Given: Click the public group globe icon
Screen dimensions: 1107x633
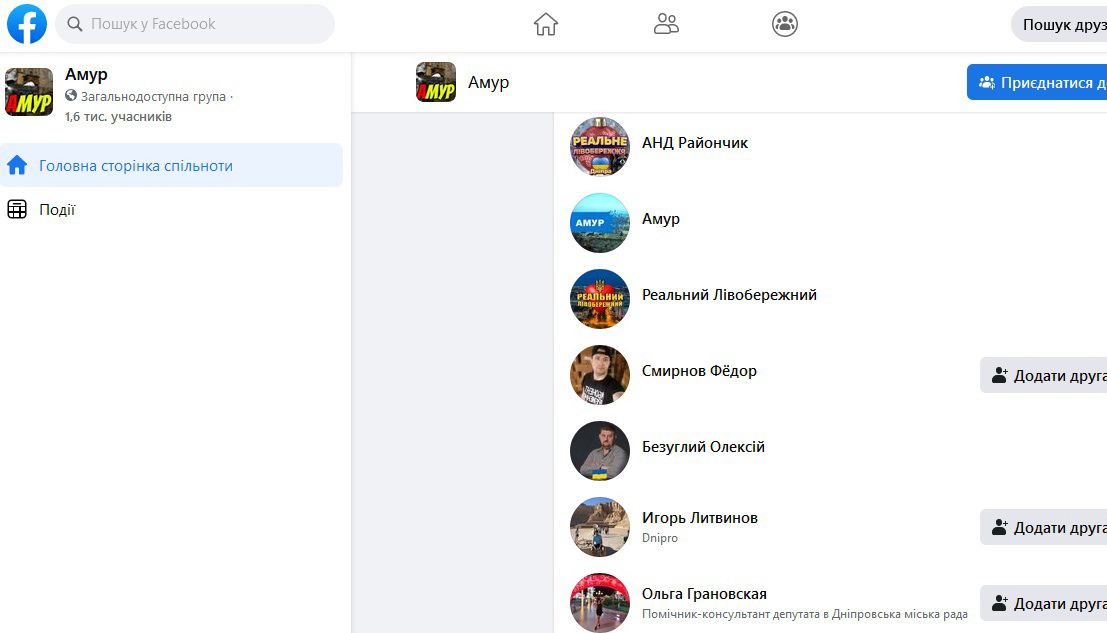Looking at the screenshot, I should point(71,95).
